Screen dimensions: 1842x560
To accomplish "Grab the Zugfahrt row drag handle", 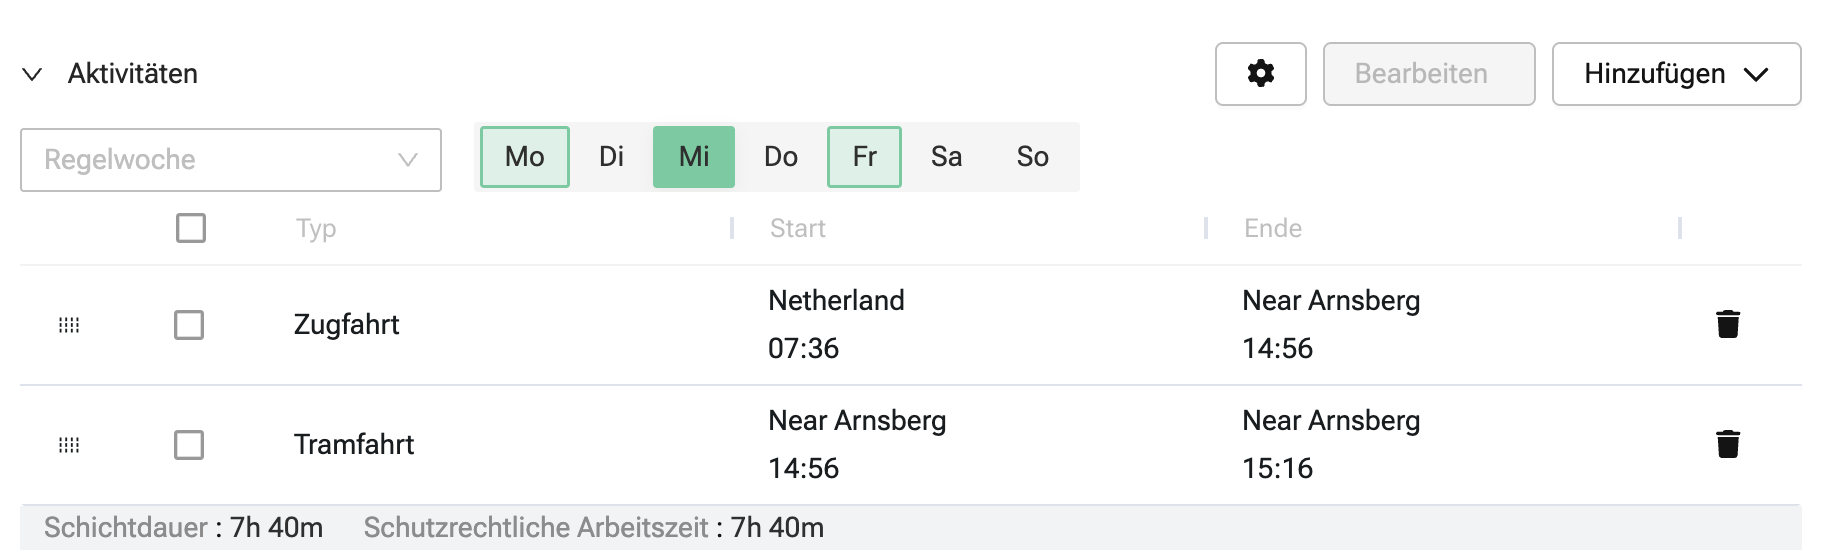I will click(69, 325).
